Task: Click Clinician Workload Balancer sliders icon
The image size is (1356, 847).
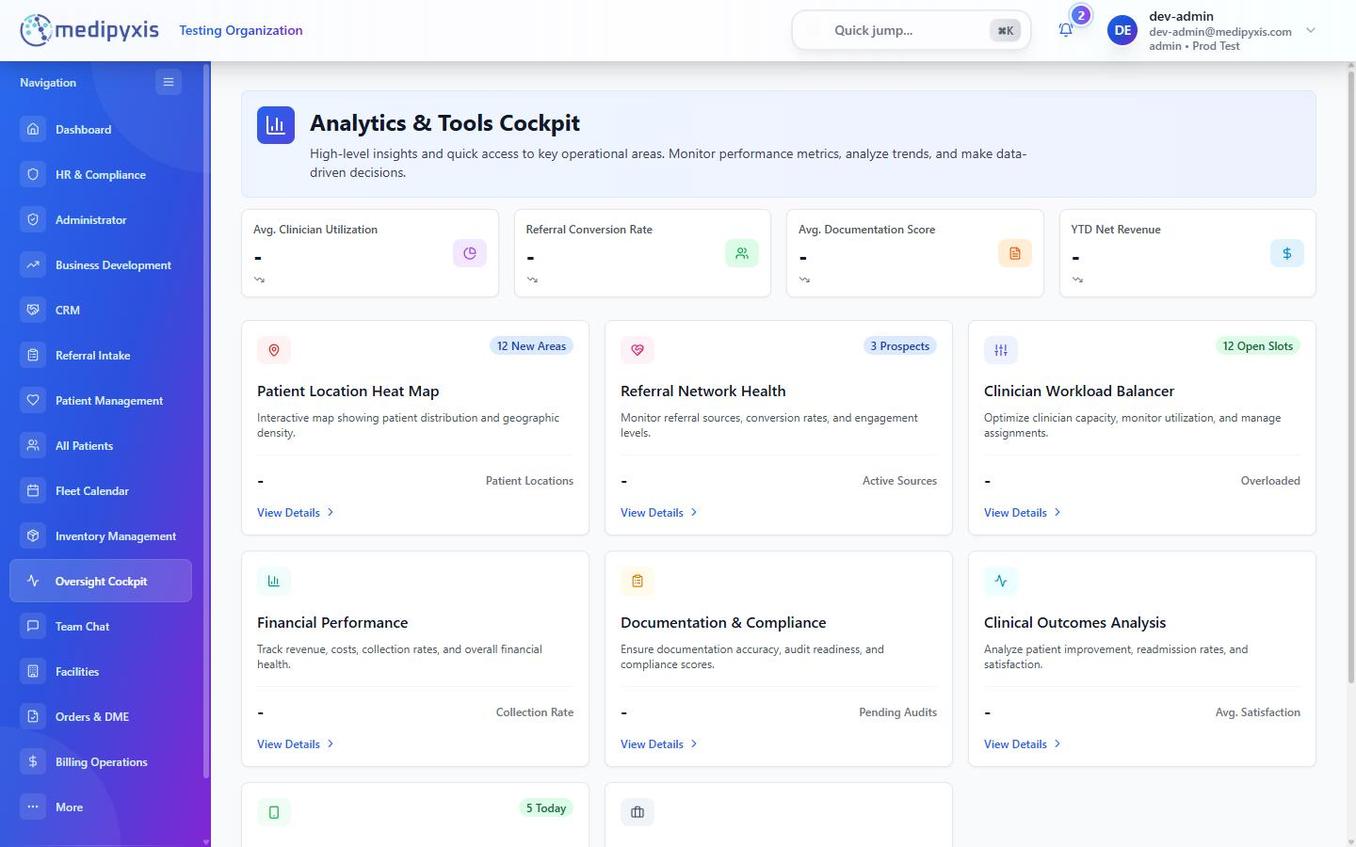Action: 1001,350
